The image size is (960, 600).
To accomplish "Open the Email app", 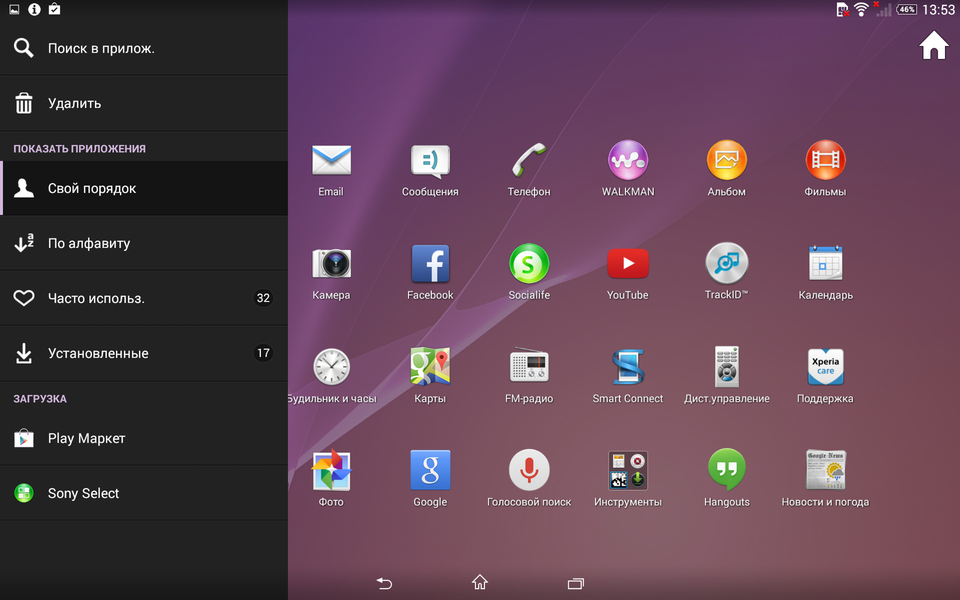I will 331,161.
